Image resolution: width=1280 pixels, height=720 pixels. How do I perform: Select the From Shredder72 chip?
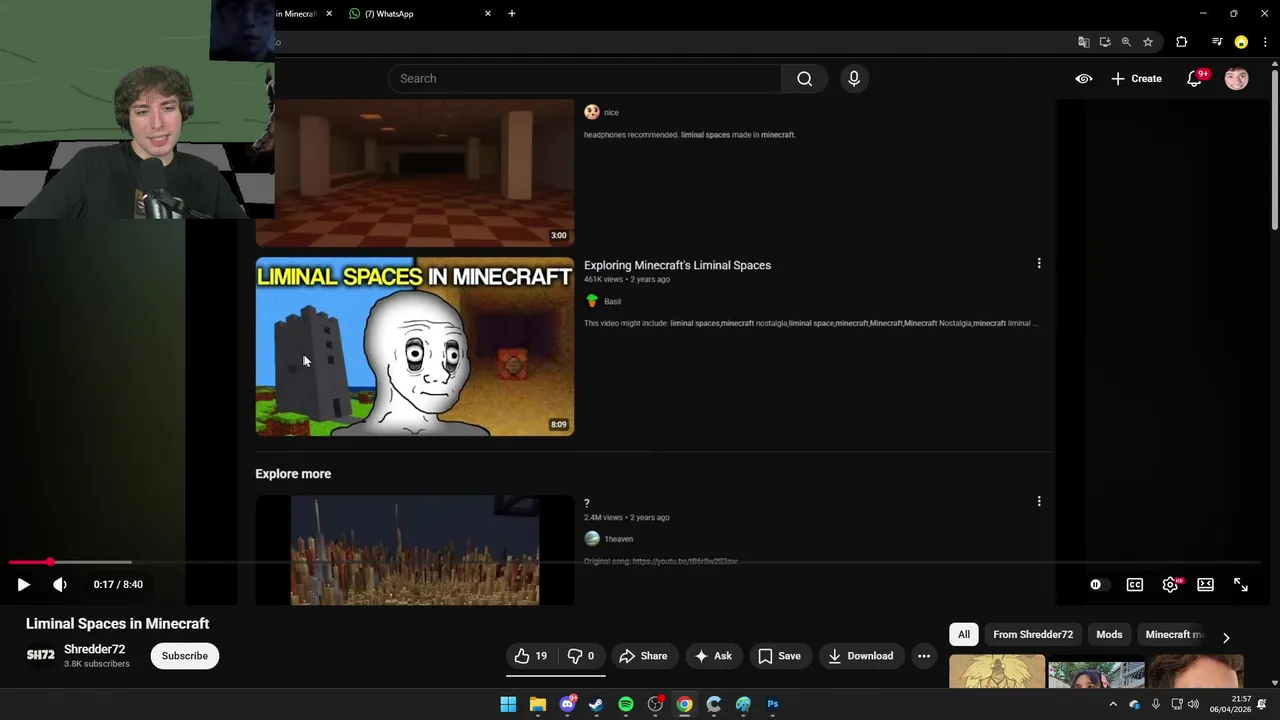click(x=1033, y=634)
